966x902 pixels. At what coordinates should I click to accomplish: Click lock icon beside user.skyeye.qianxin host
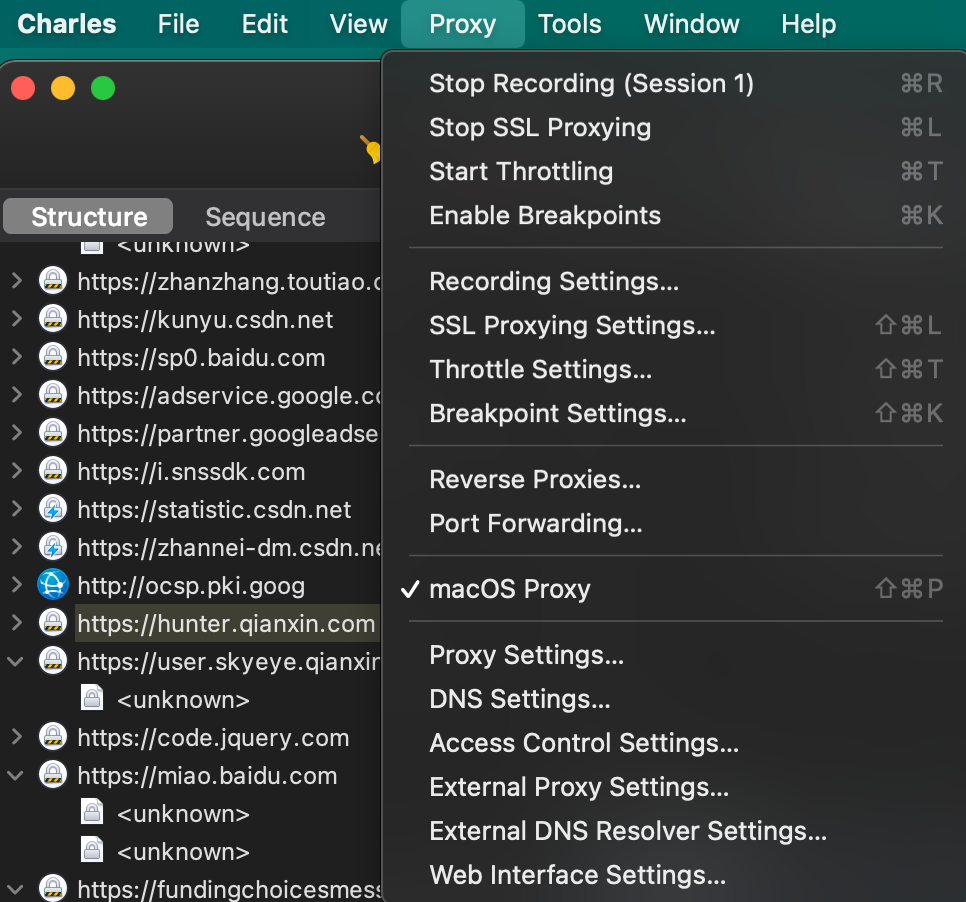coord(53,661)
